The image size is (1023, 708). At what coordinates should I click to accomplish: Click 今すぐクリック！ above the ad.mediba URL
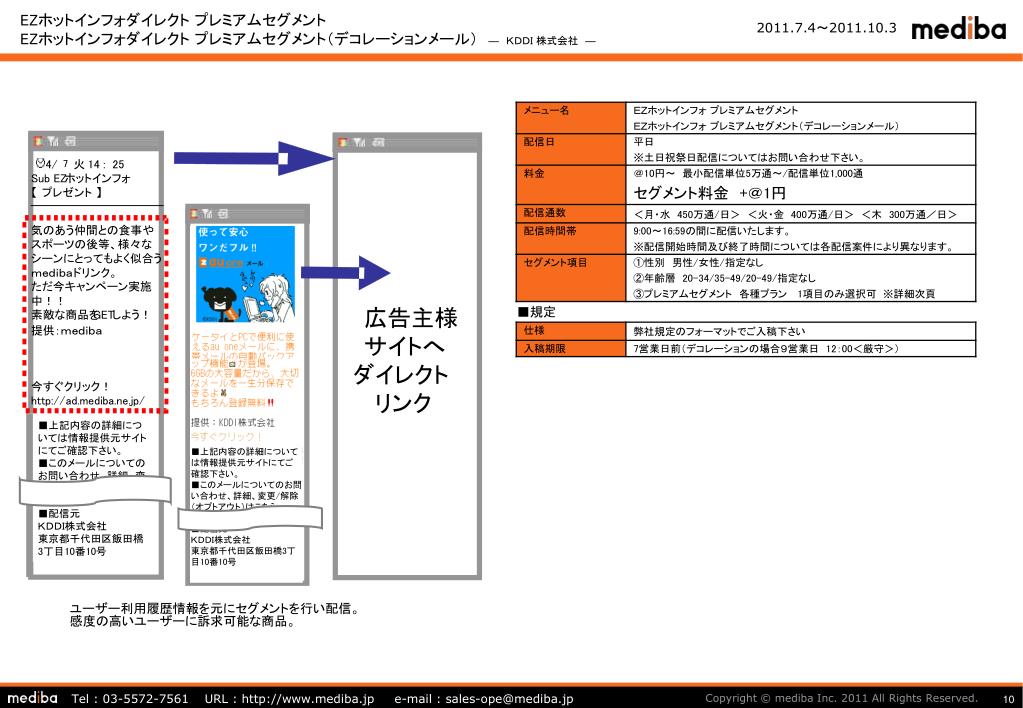[70, 386]
